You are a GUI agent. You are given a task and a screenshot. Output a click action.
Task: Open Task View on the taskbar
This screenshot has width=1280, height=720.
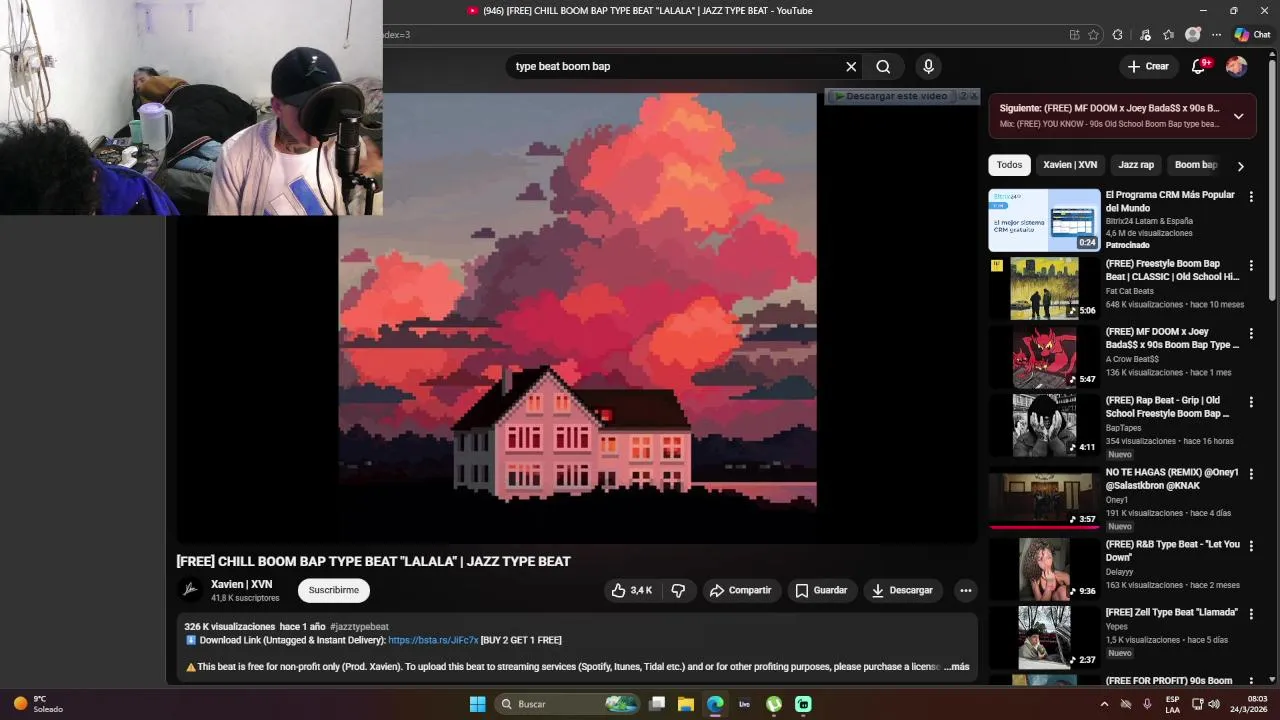coord(657,704)
